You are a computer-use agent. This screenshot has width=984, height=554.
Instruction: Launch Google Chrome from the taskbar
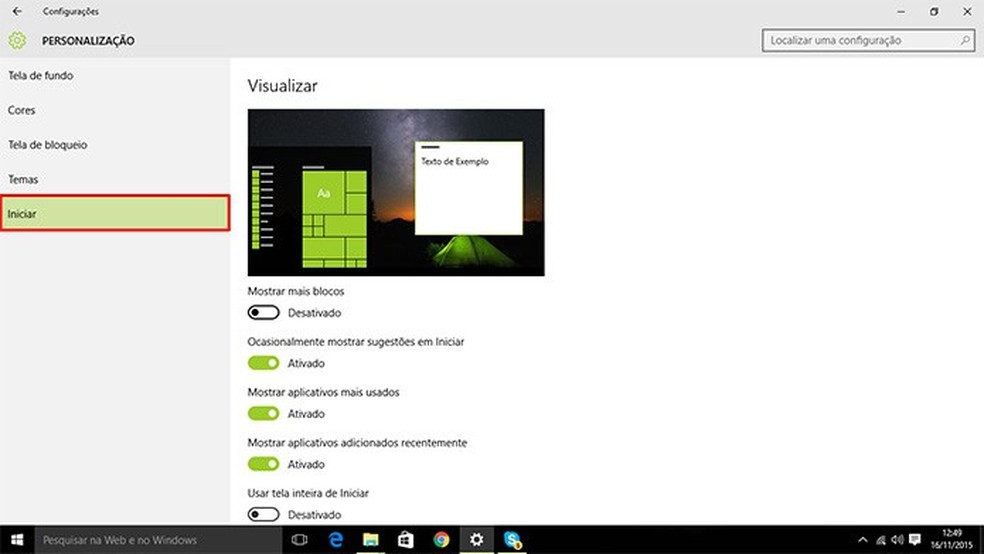point(441,540)
